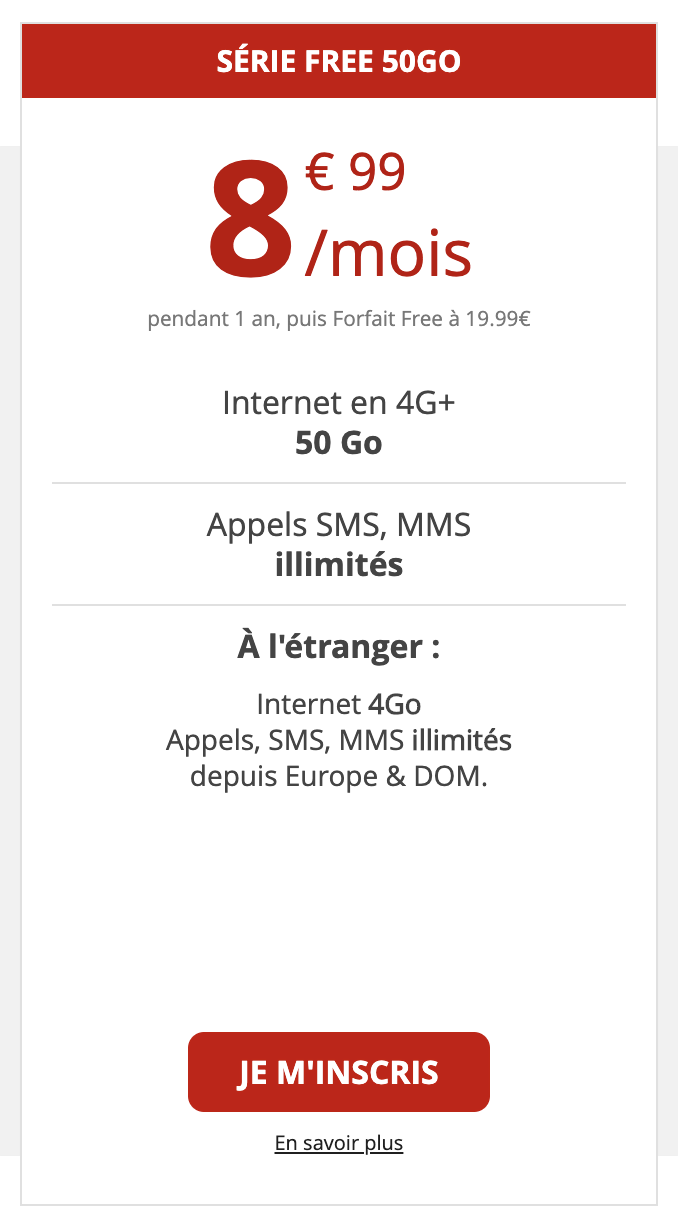678x1220 pixels.
Task: Click the JE M'INSCRIS button
Action: 338,1071
